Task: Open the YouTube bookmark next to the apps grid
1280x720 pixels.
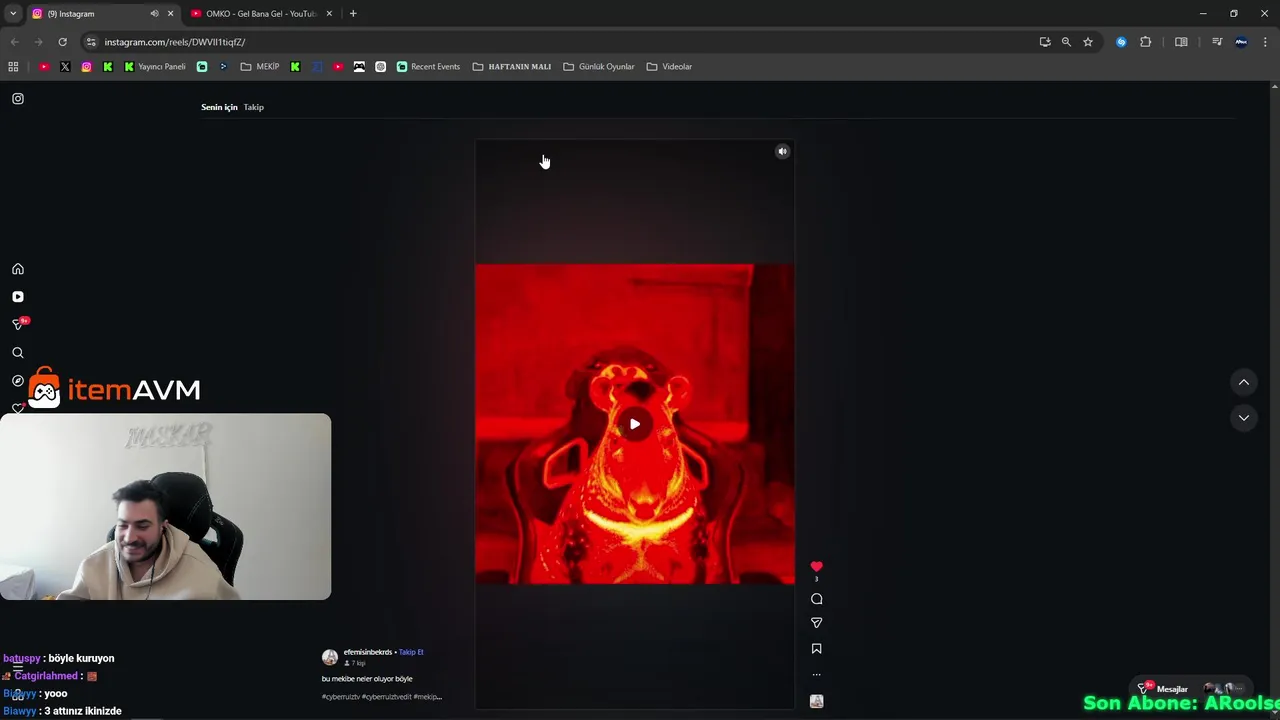Action: tap(44, 67)
